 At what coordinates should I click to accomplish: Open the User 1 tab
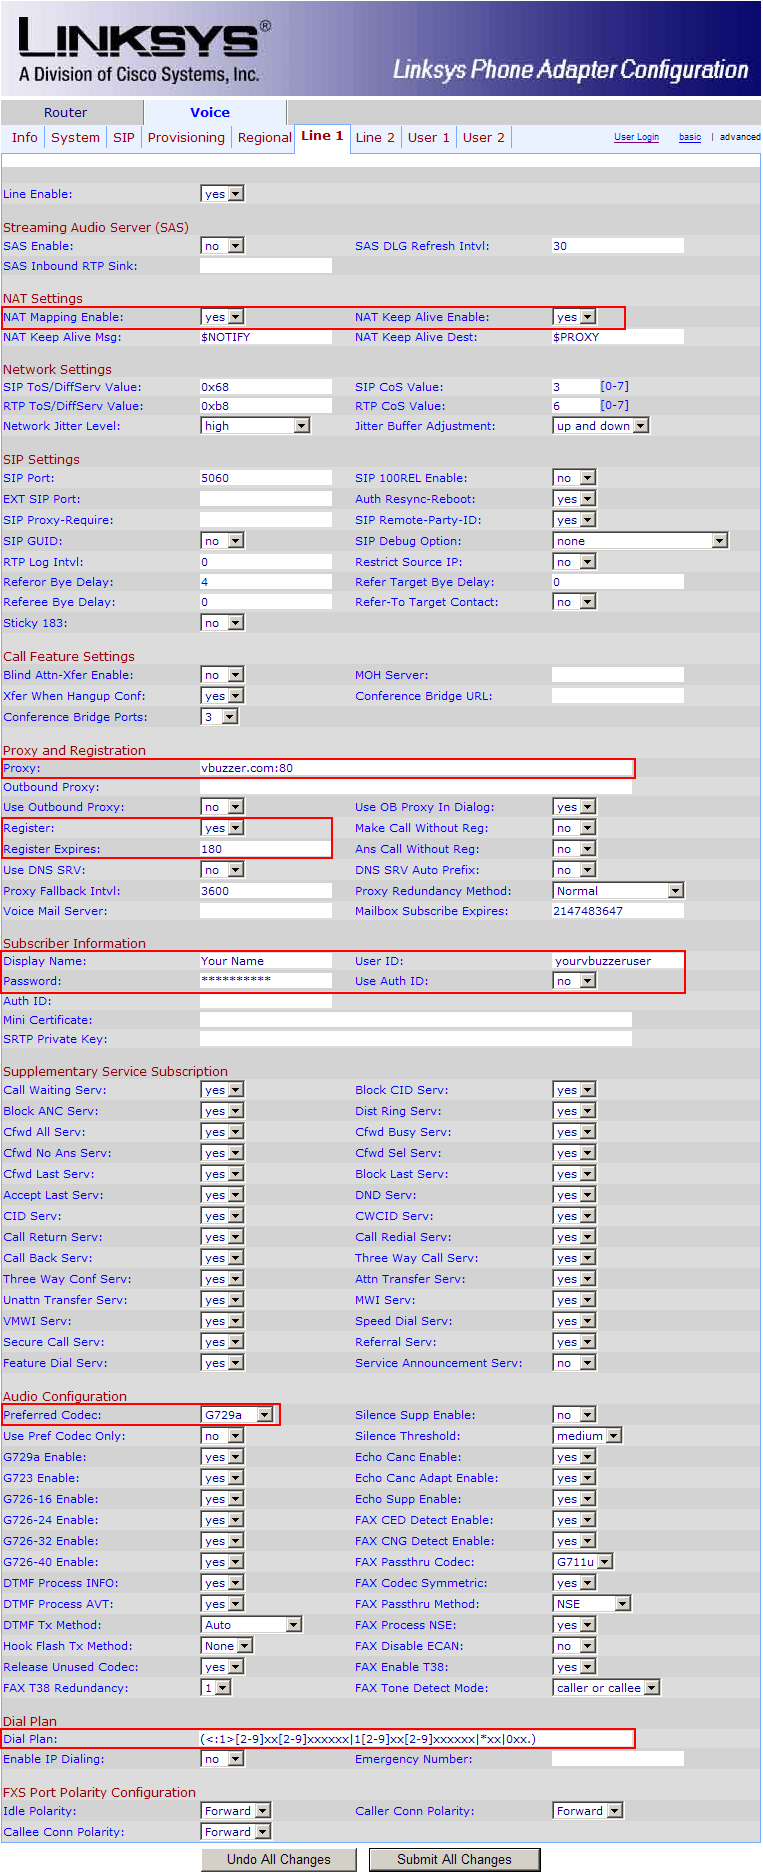point(428,137)
